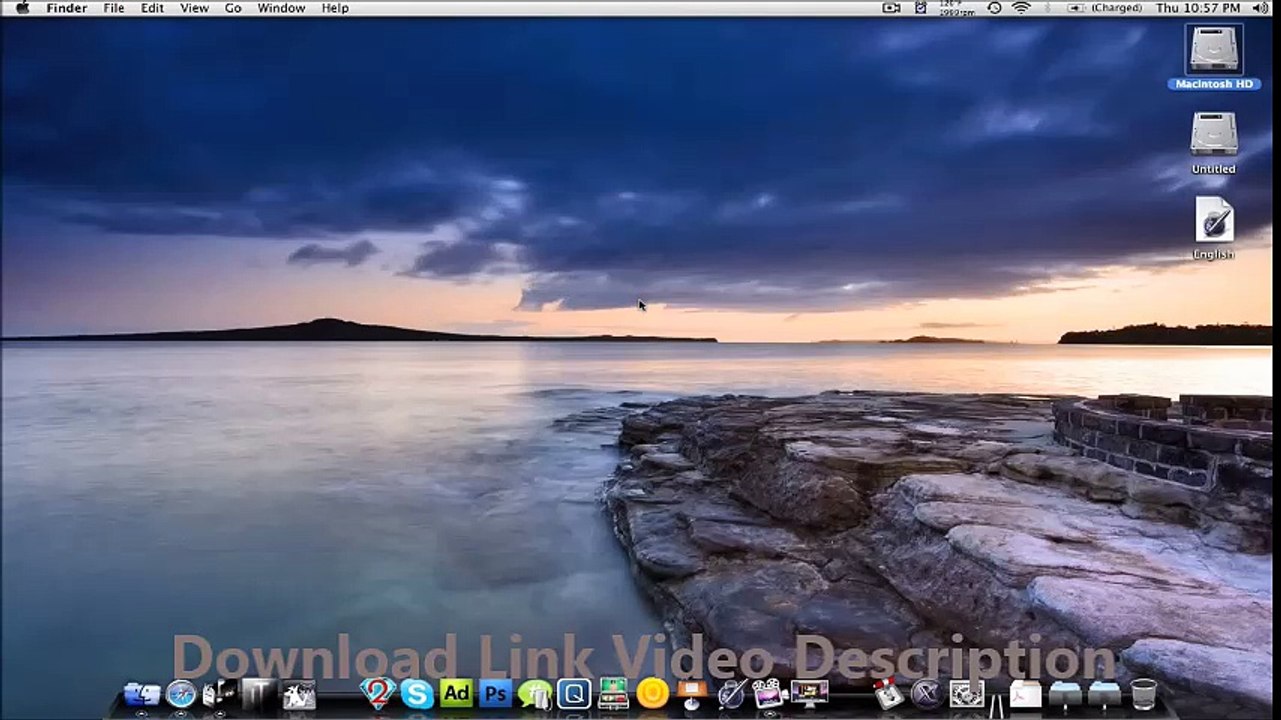Viewport: 1281px width, 720px height.
Task: Open the Go menu
Action: pyautogui.click(x=233, y=8)
